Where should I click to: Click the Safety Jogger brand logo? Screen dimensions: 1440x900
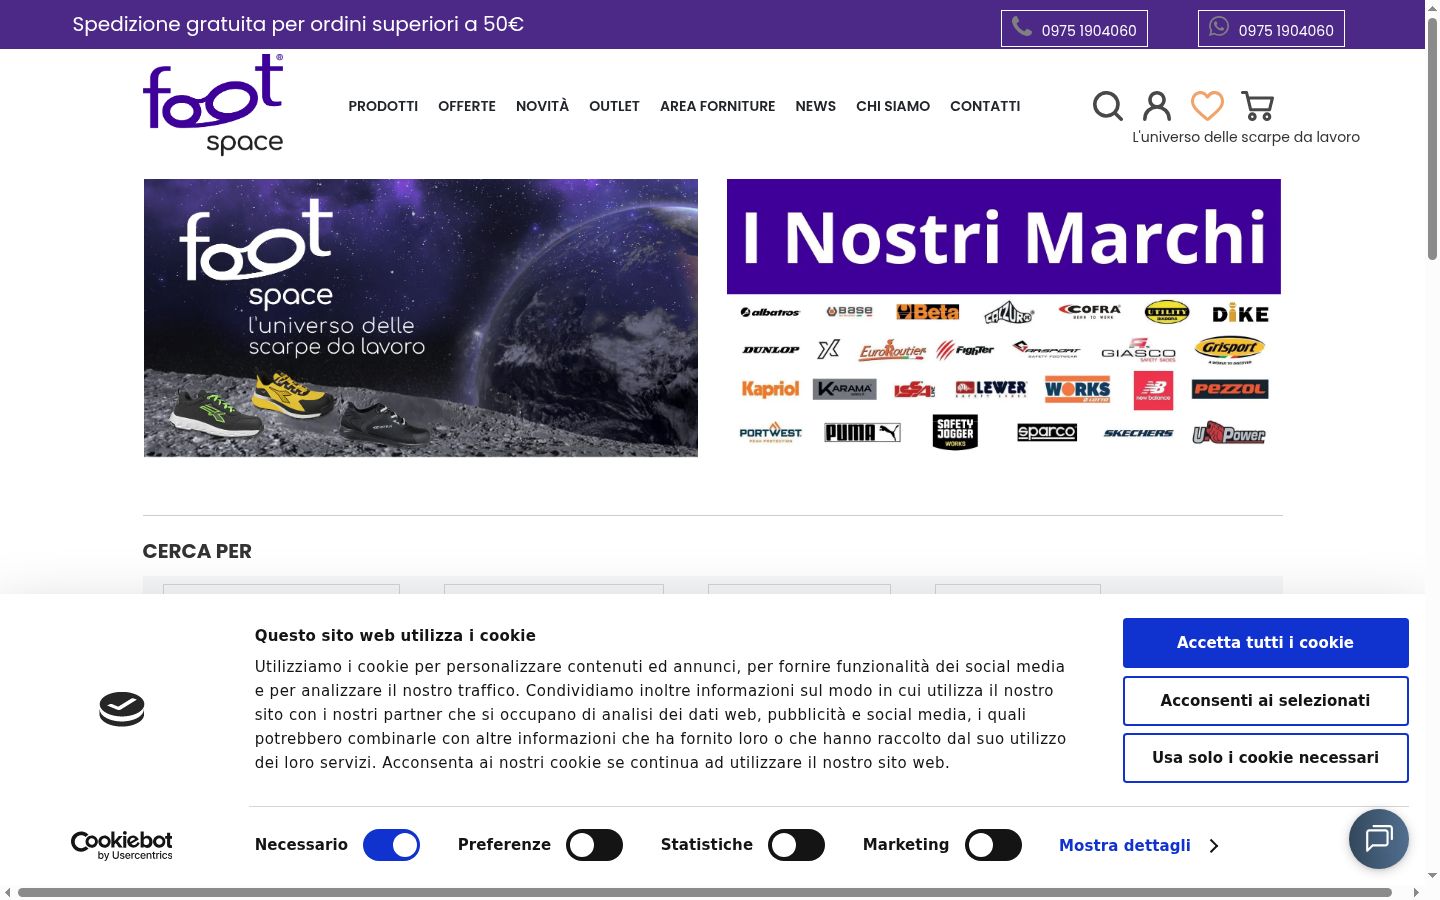[x=955, y=432]
